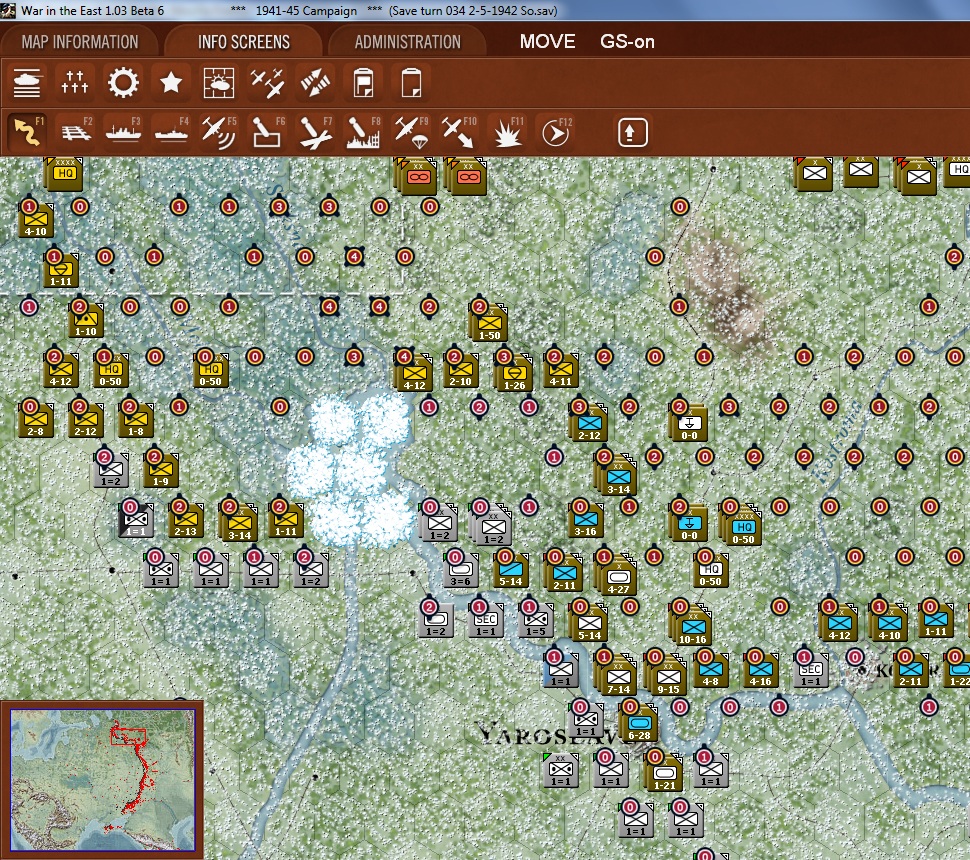Select F2 rail movement mode
This screenshot has width=970, height=860.
click(76, 132)
